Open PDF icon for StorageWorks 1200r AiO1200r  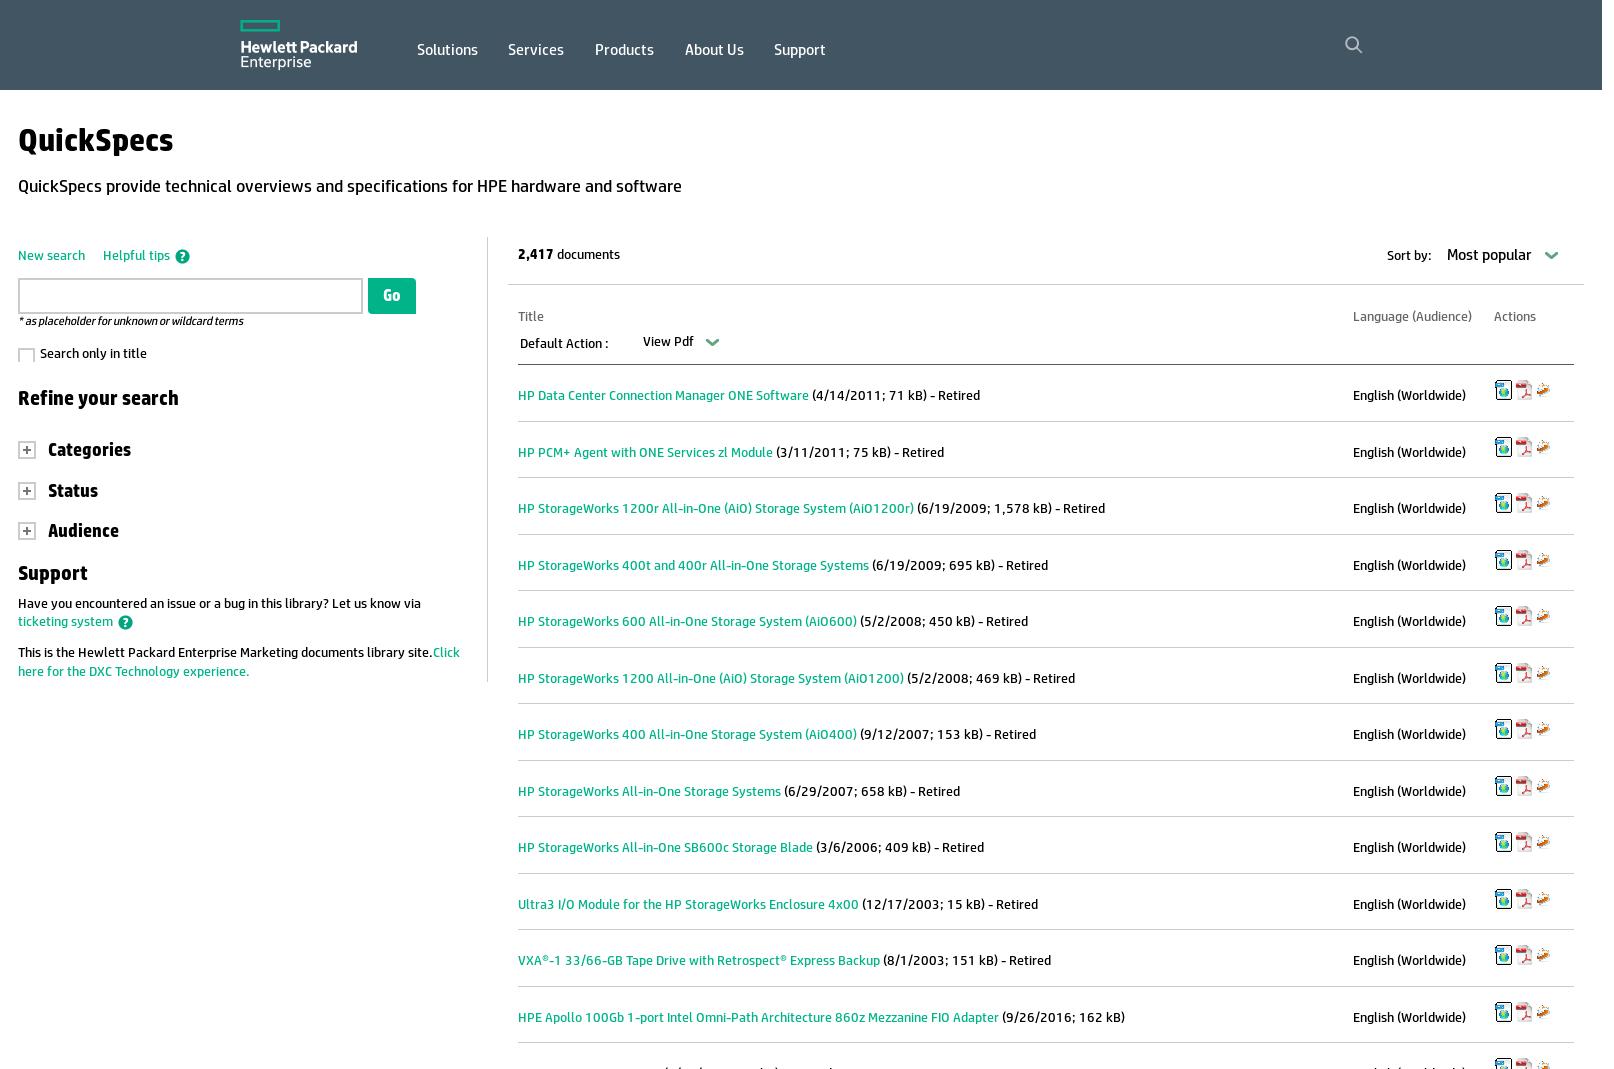pyautogui.click(x=1523, y=503)
